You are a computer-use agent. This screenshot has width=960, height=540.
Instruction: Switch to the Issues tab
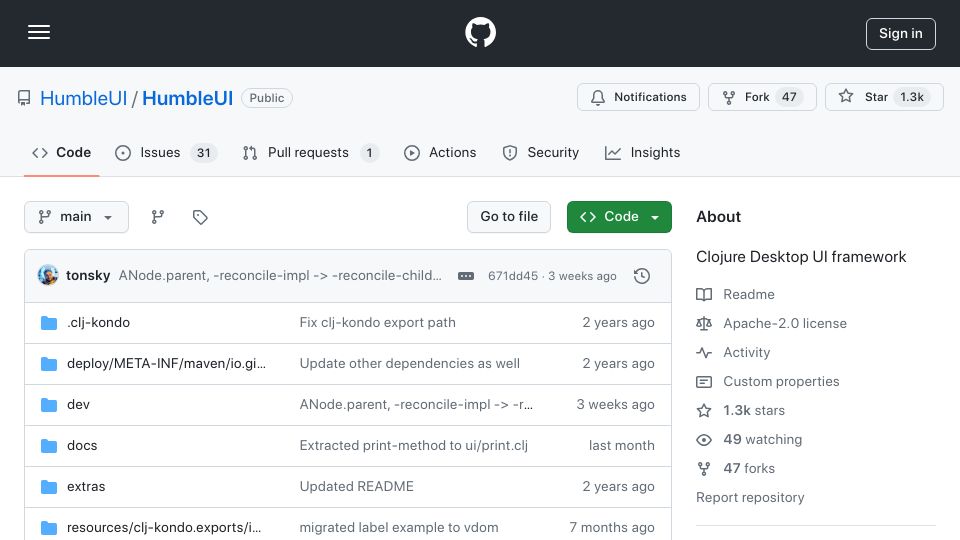coord(165,152)
